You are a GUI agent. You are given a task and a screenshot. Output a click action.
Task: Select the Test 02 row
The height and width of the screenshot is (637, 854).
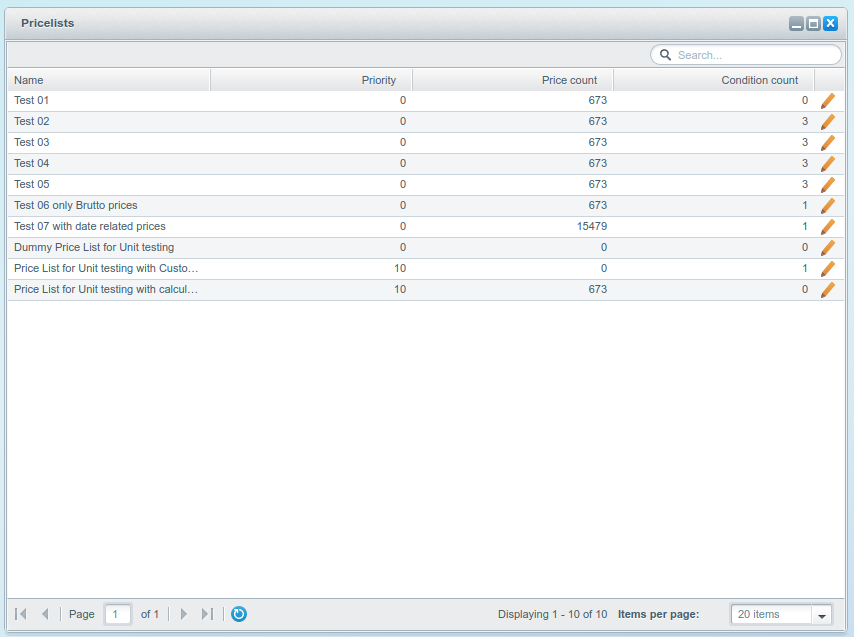point(110,122)
